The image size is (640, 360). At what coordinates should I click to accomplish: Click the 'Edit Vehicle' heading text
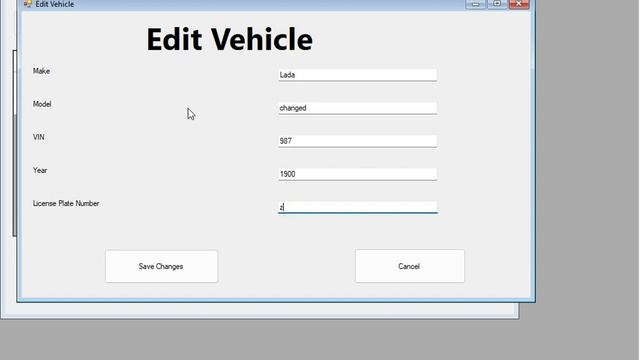229,40
